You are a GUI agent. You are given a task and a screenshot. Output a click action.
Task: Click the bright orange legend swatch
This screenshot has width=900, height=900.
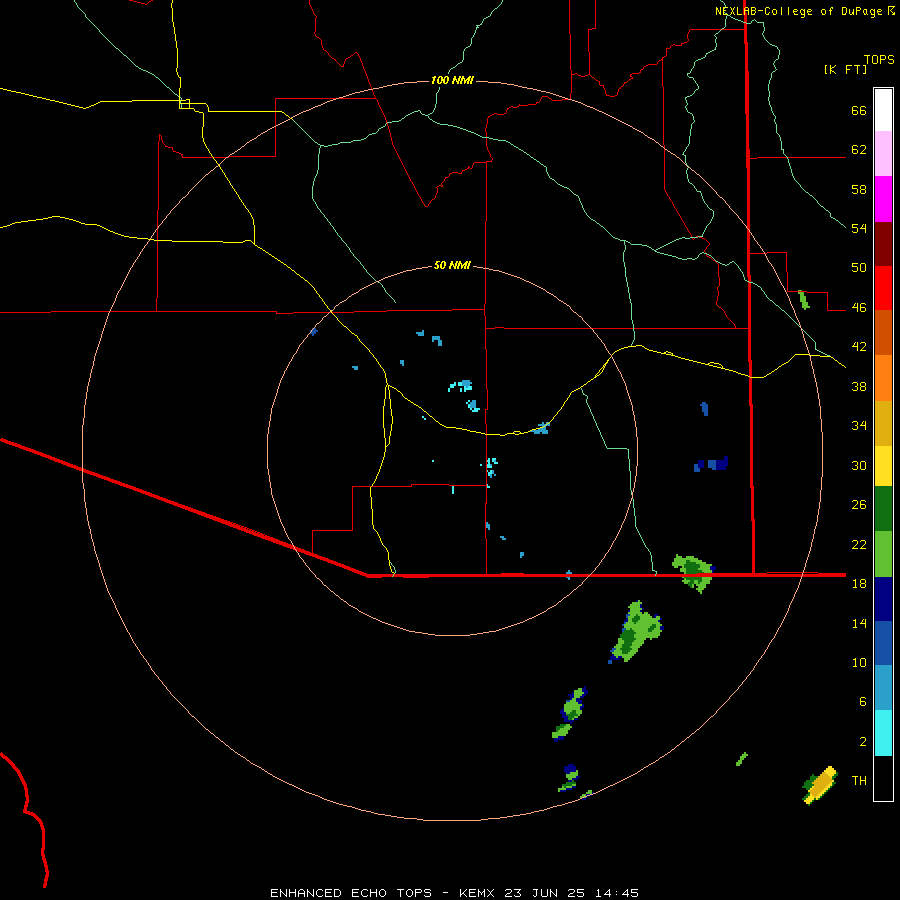click(x=883, y=378)
